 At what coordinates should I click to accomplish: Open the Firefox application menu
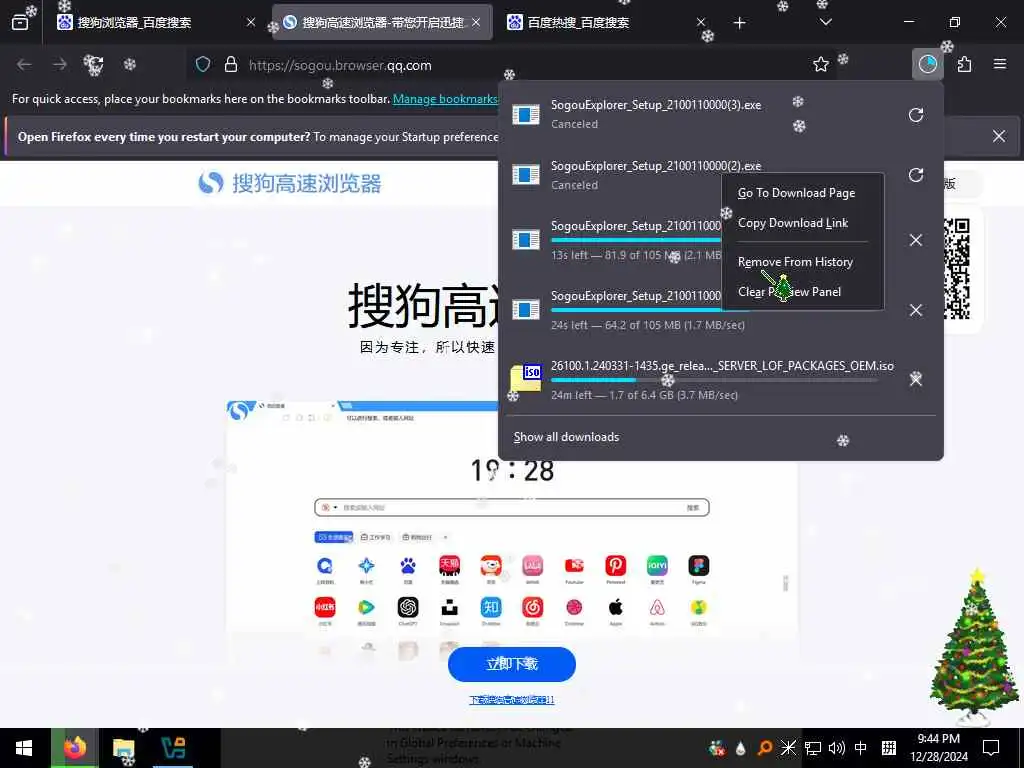[x=1000, y=64]
